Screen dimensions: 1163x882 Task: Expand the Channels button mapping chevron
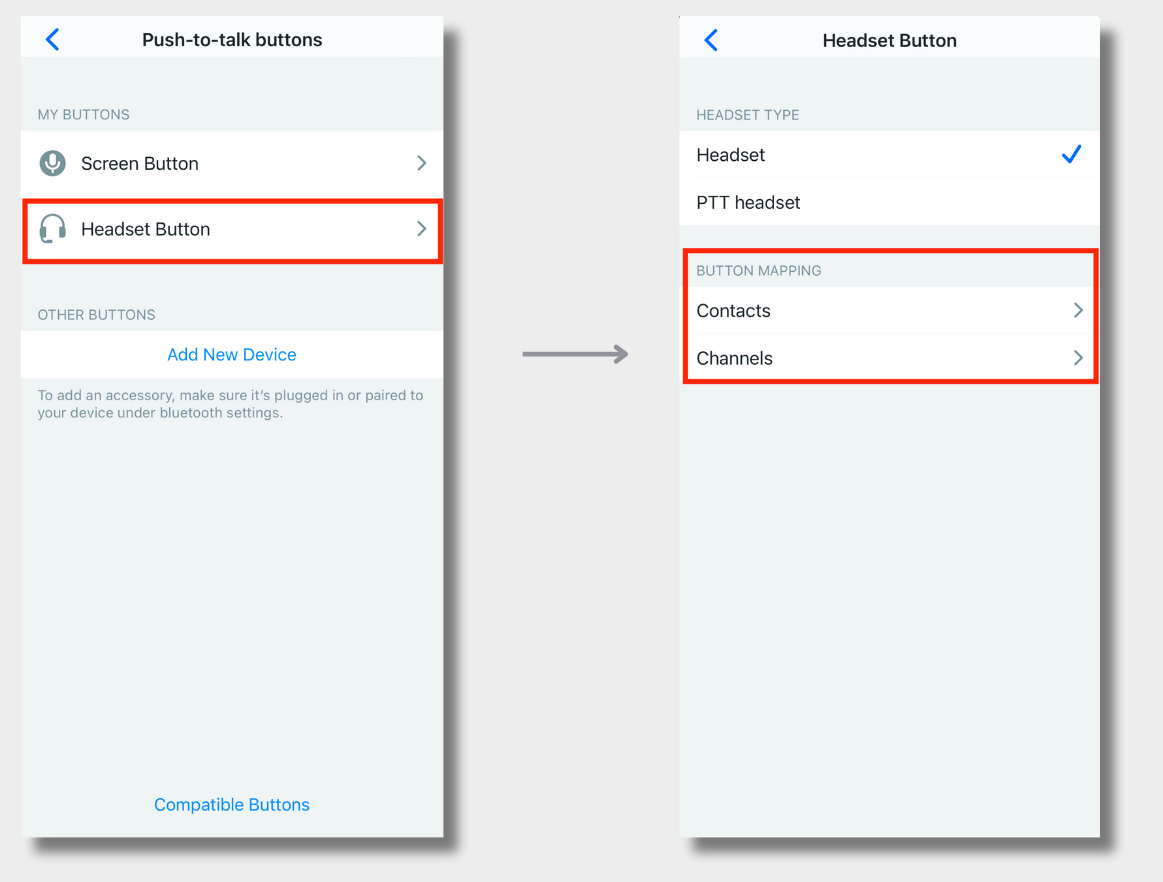1077,358
